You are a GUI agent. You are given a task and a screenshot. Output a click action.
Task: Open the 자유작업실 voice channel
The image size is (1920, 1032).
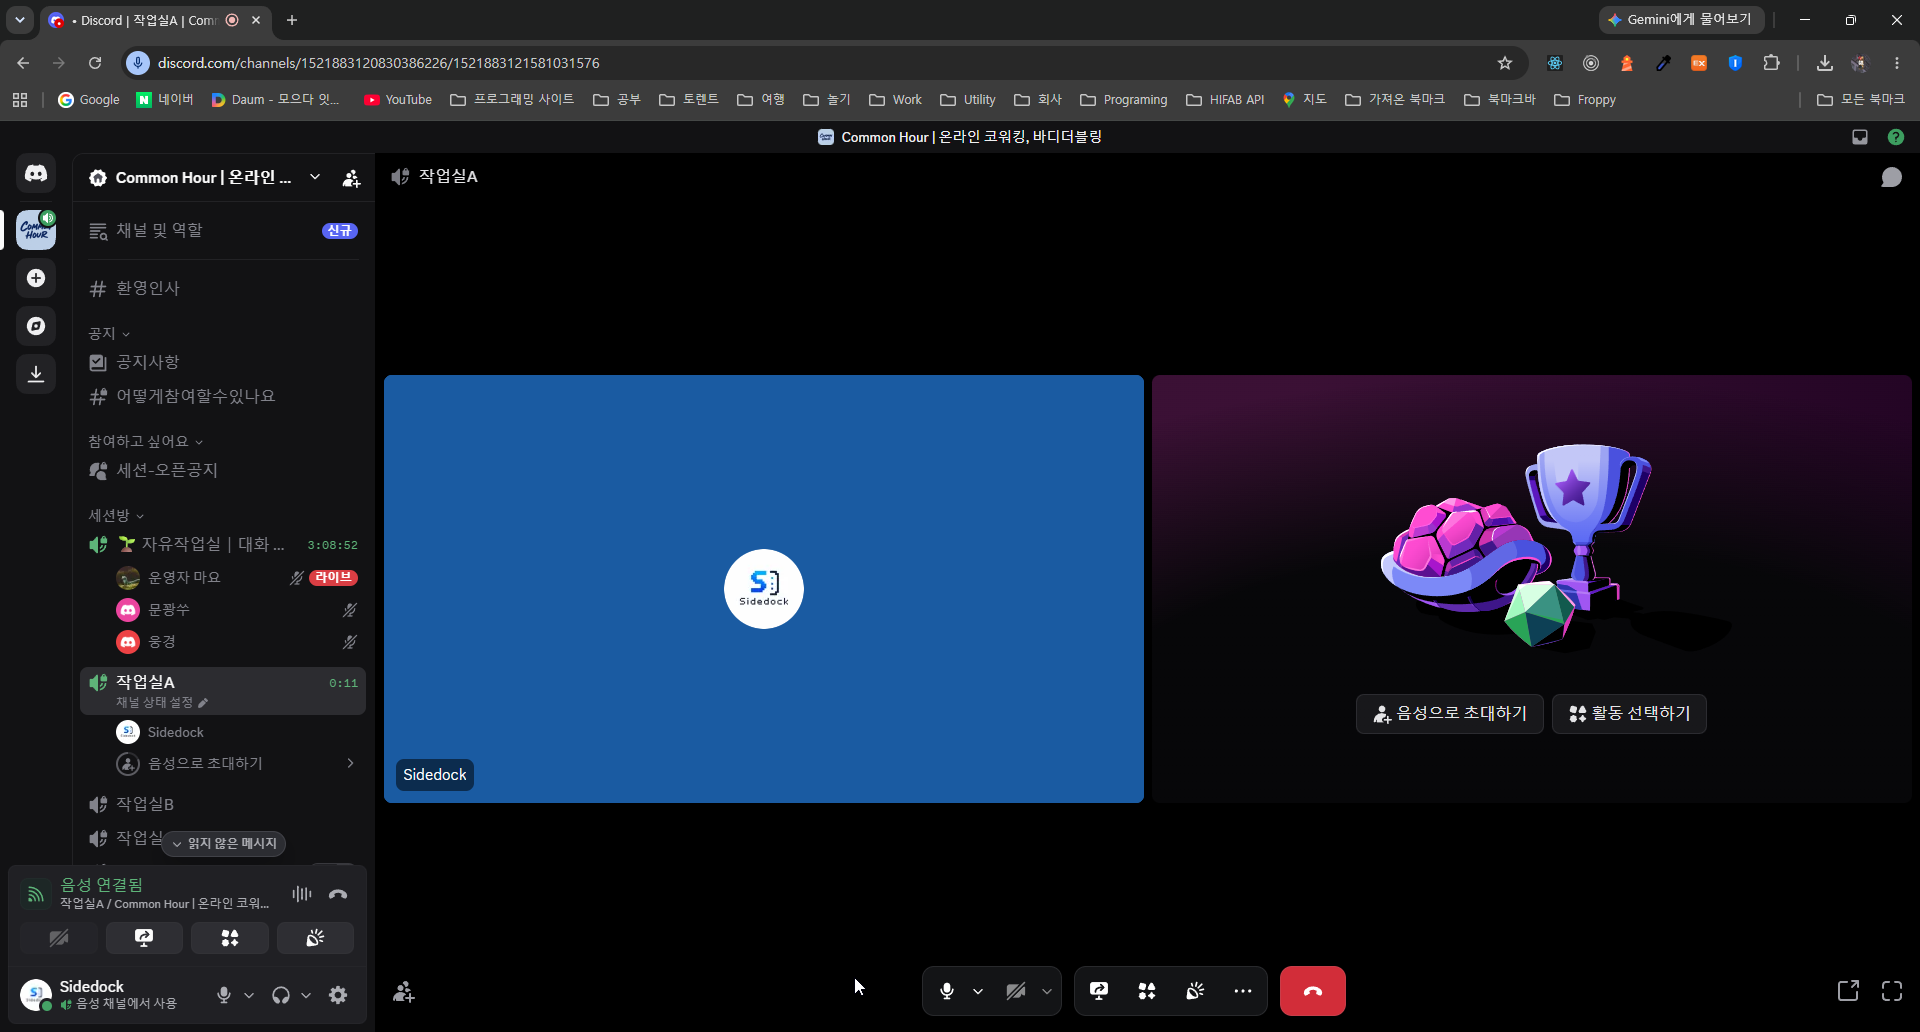tap(222, 544)
